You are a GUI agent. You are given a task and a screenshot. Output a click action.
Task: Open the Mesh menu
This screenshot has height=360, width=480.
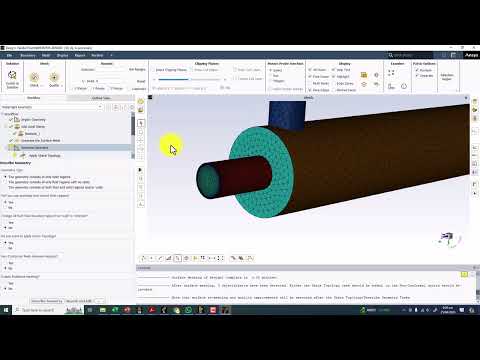[46, 55]
